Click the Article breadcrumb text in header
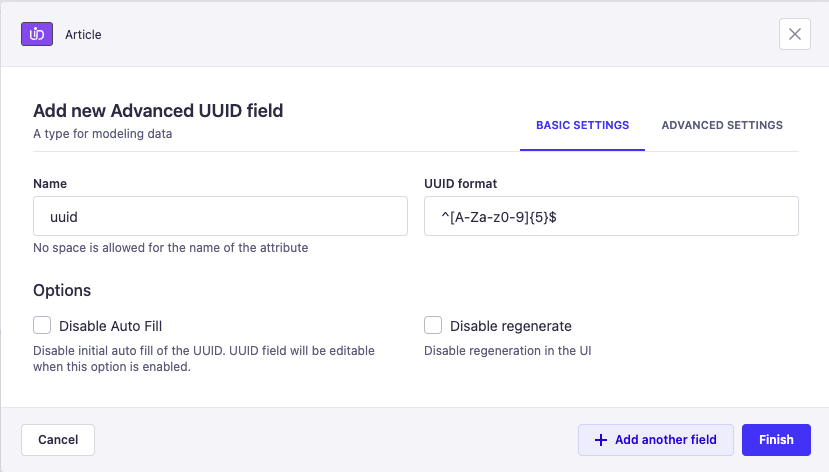Screen dimensions: 829x472 point(83,34)
